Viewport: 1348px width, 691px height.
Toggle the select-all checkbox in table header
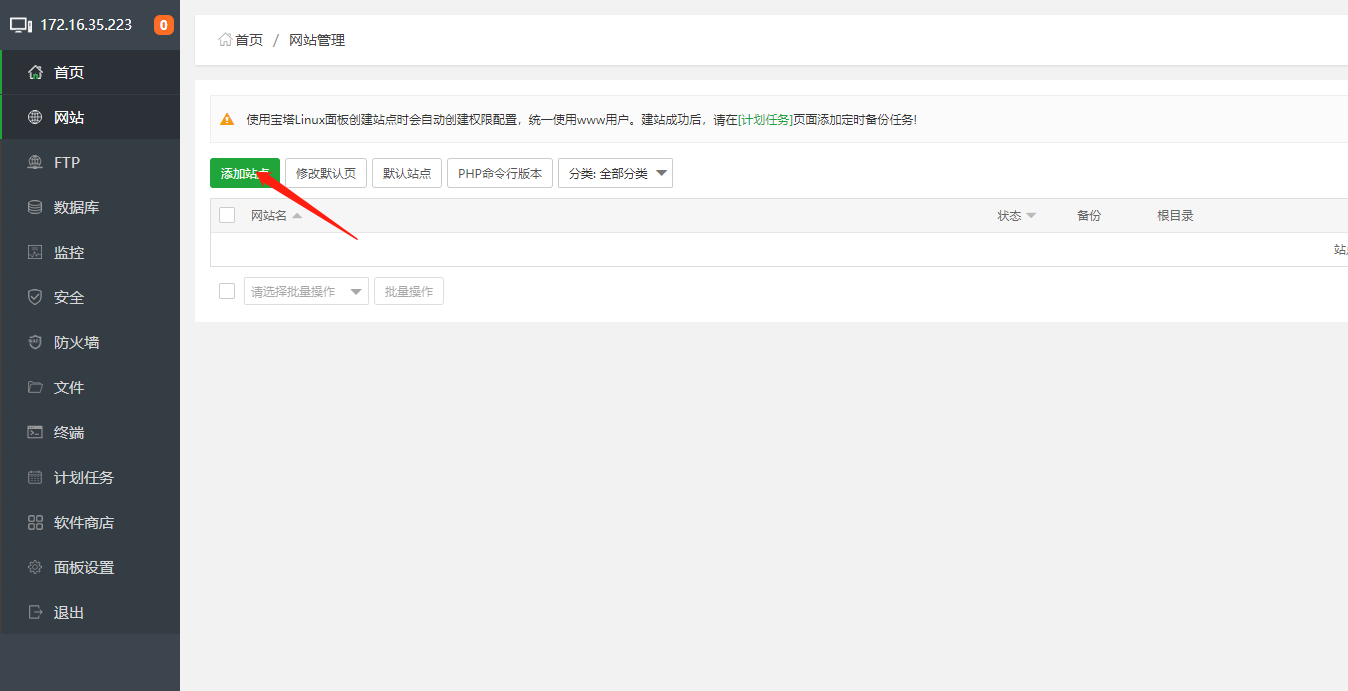[x=227, y=215]
